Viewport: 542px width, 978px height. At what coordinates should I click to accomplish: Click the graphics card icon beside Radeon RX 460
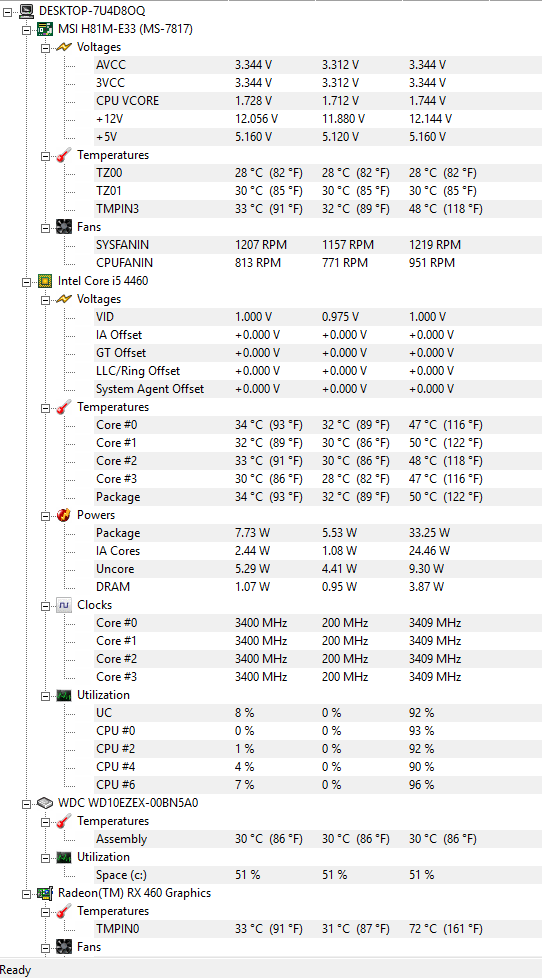coord(46,893)
